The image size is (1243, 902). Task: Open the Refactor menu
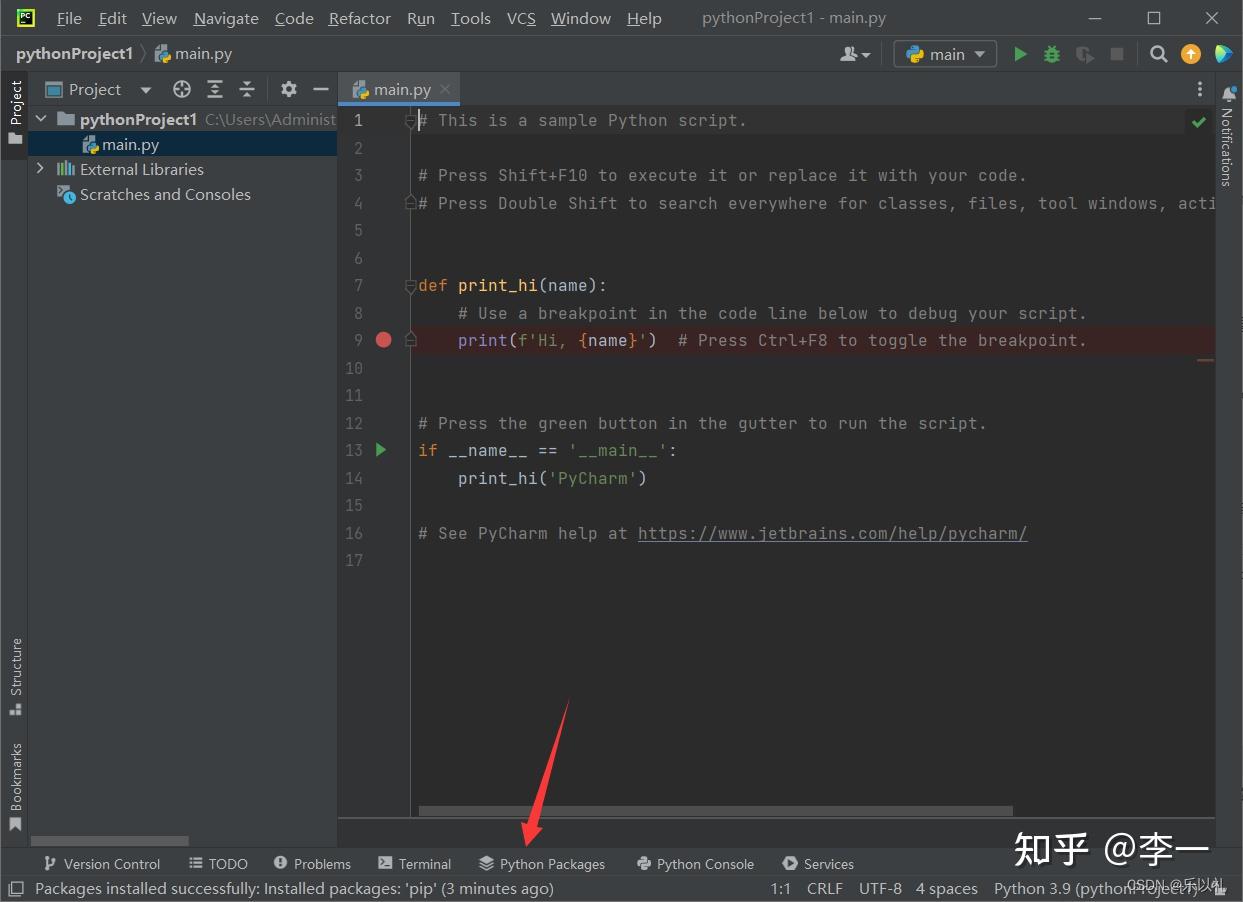tap(360, 18)
